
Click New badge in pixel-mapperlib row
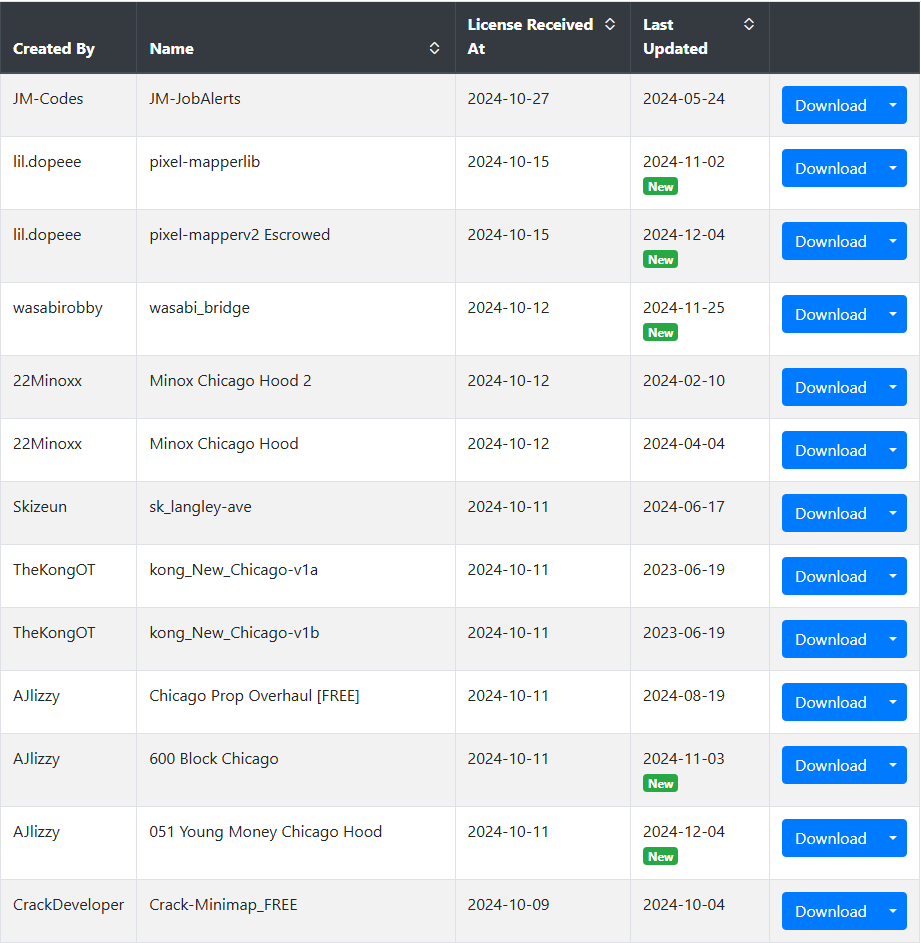point(661,186)
